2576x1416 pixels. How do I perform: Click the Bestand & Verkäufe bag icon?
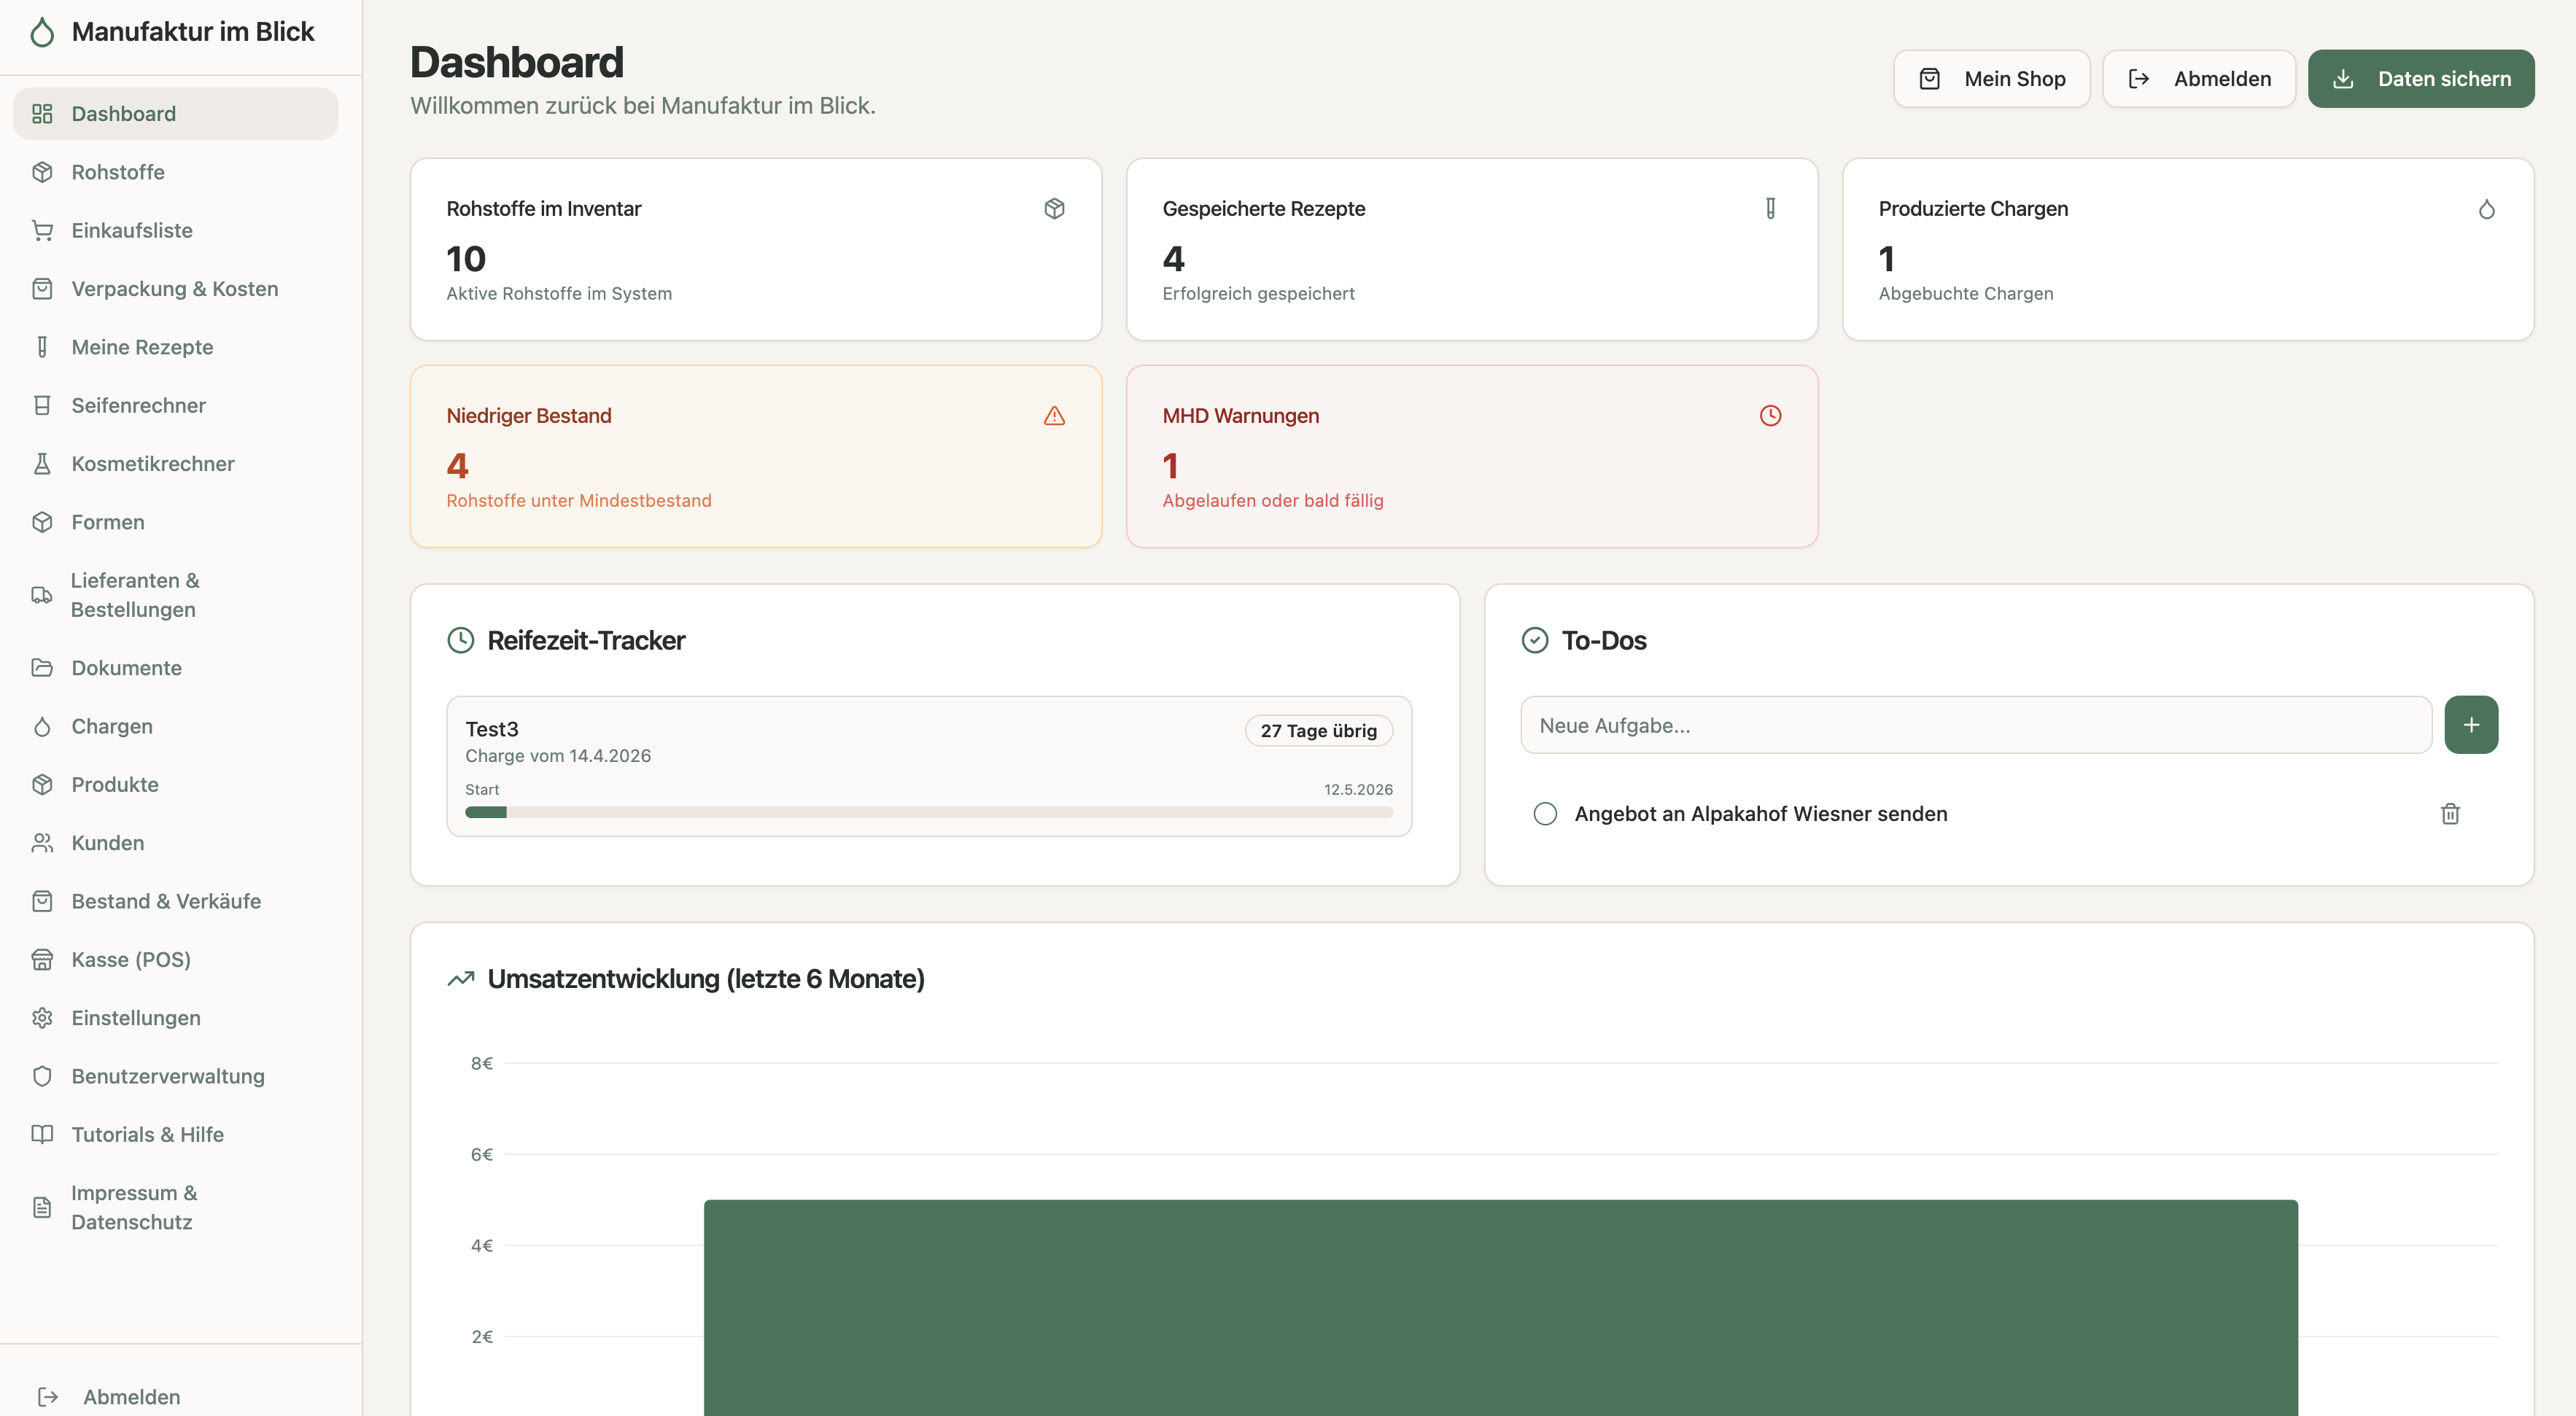pos(42,901)
